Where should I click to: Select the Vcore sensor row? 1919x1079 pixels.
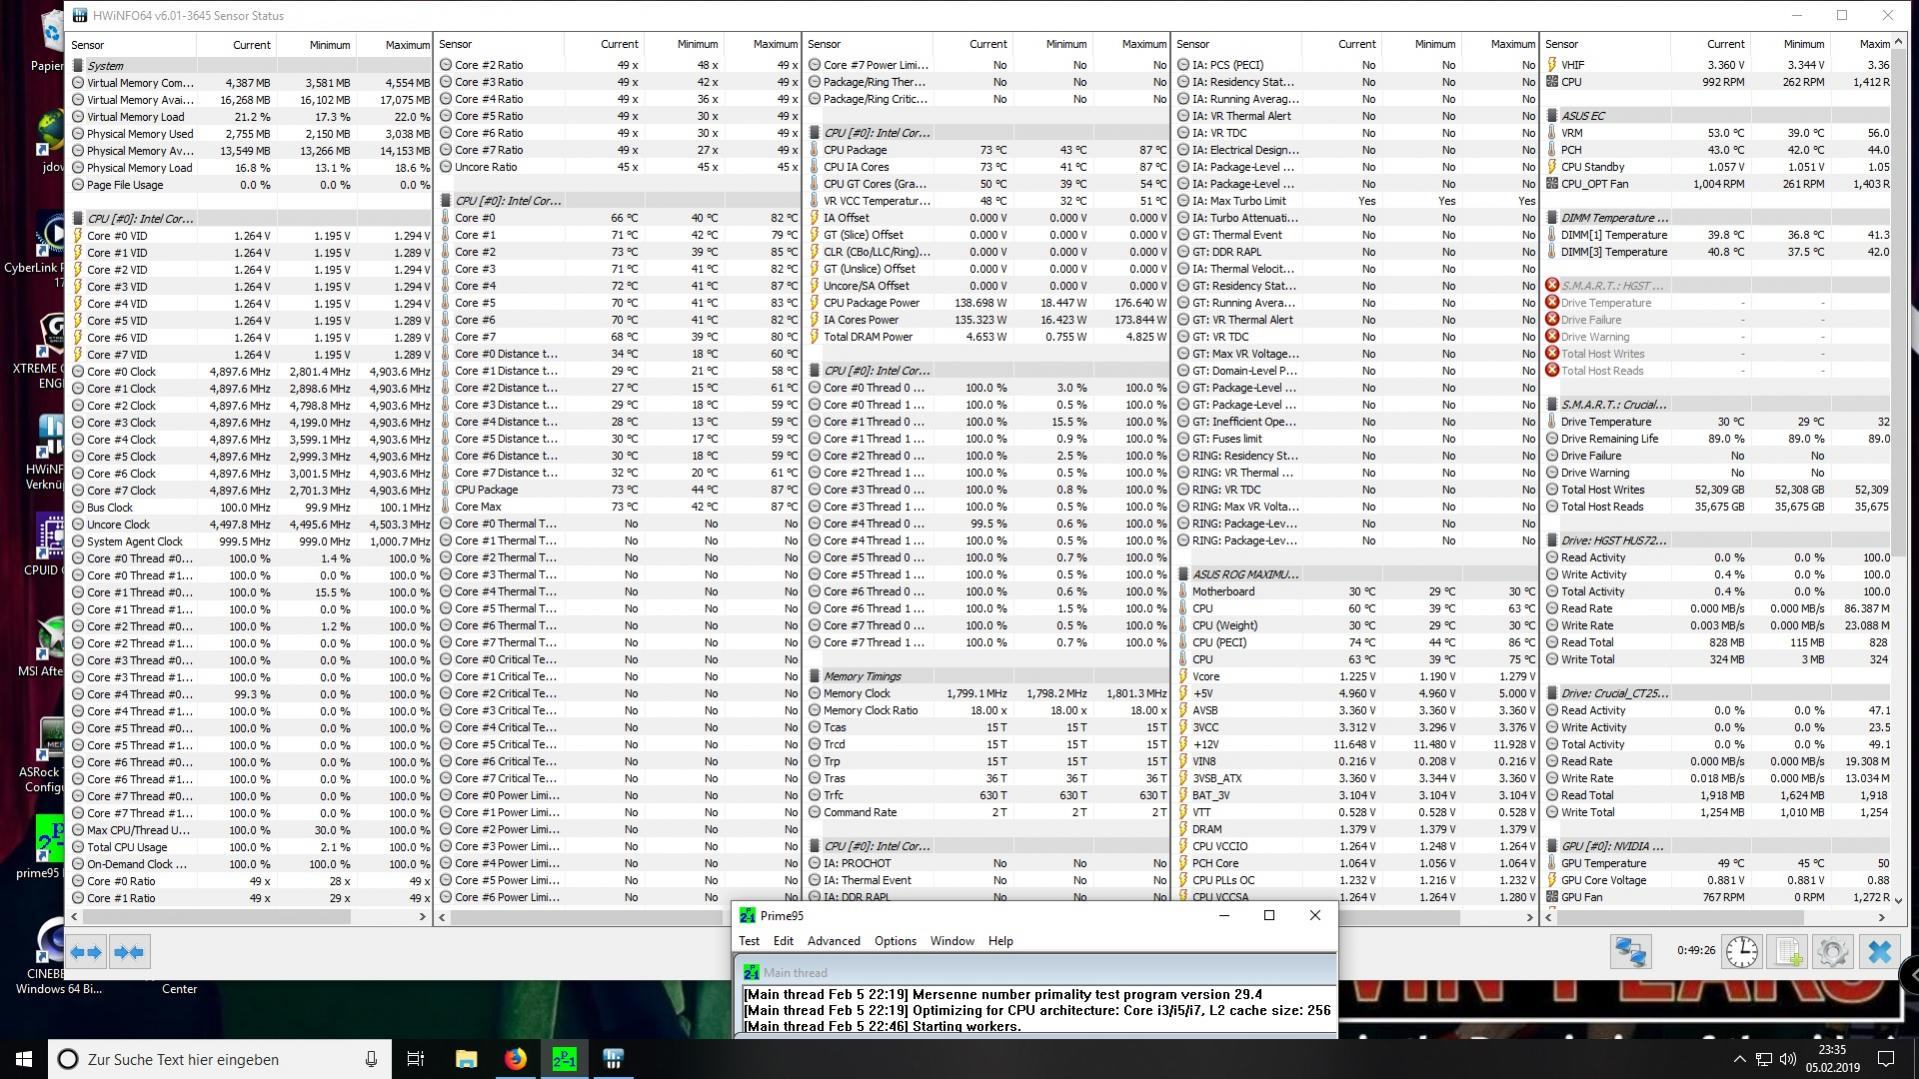[1356, 677]
